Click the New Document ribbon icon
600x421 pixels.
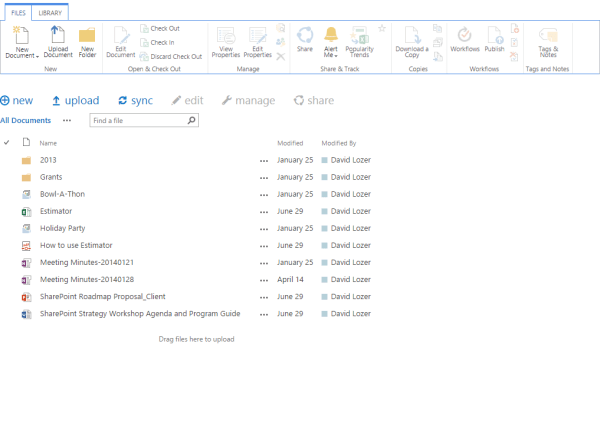tap(21, 35)
